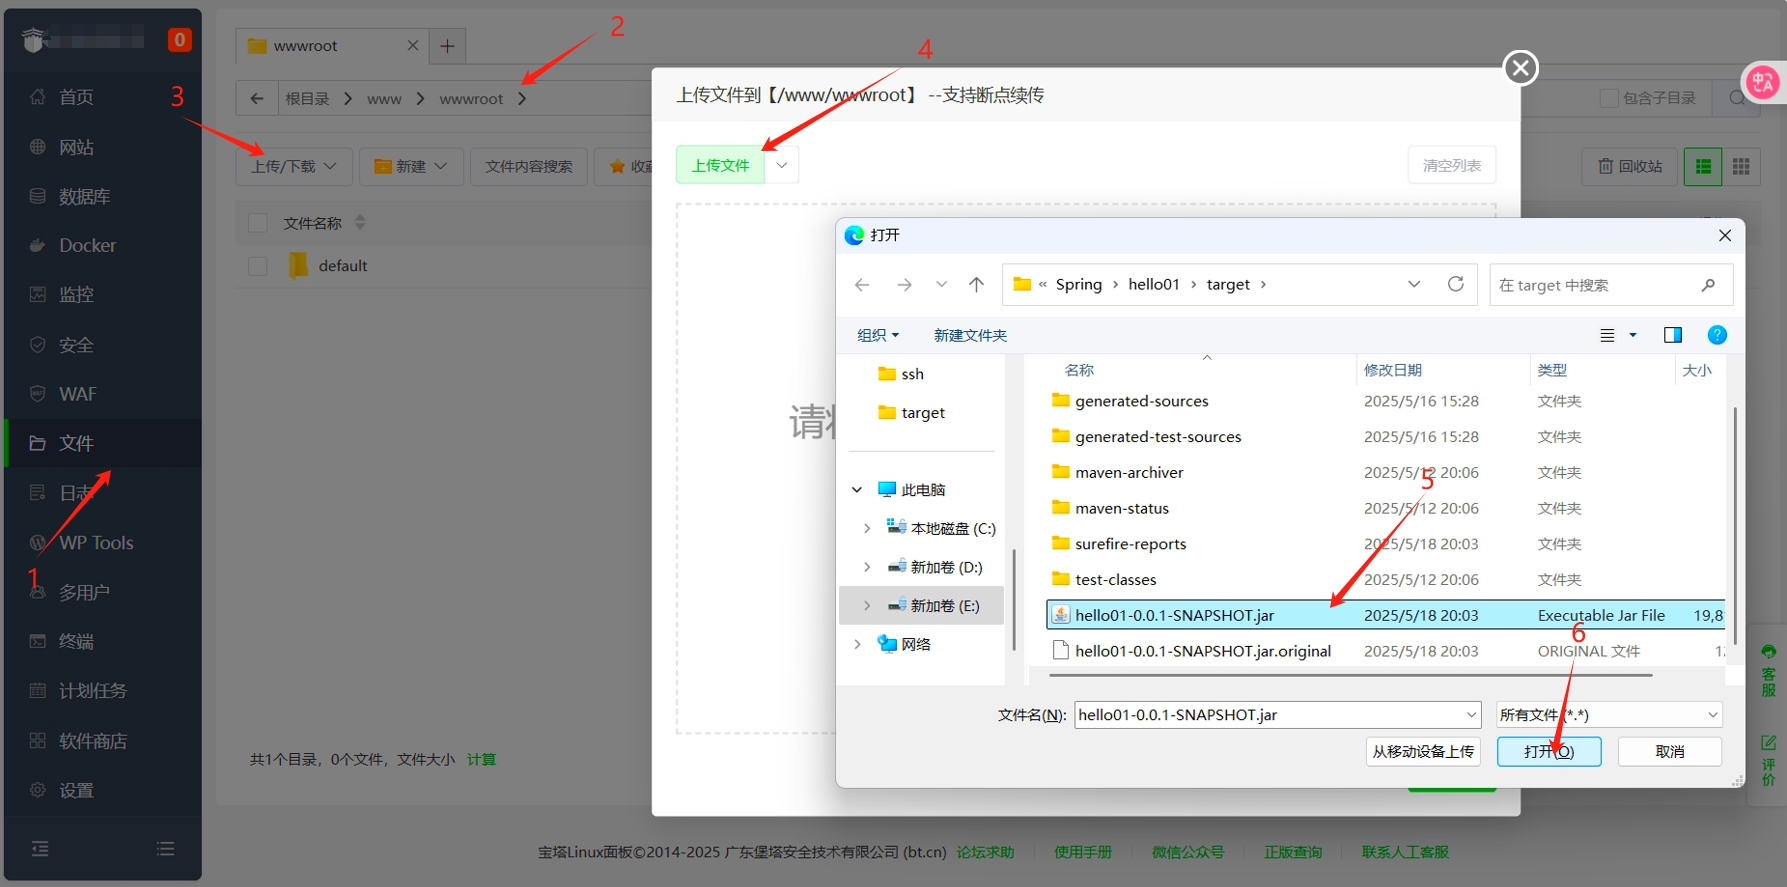The height and width of the screenshot is (887, 1787).
Task: Collapse the sidebar using bottom-left menu icon
Action: point(40,849)
